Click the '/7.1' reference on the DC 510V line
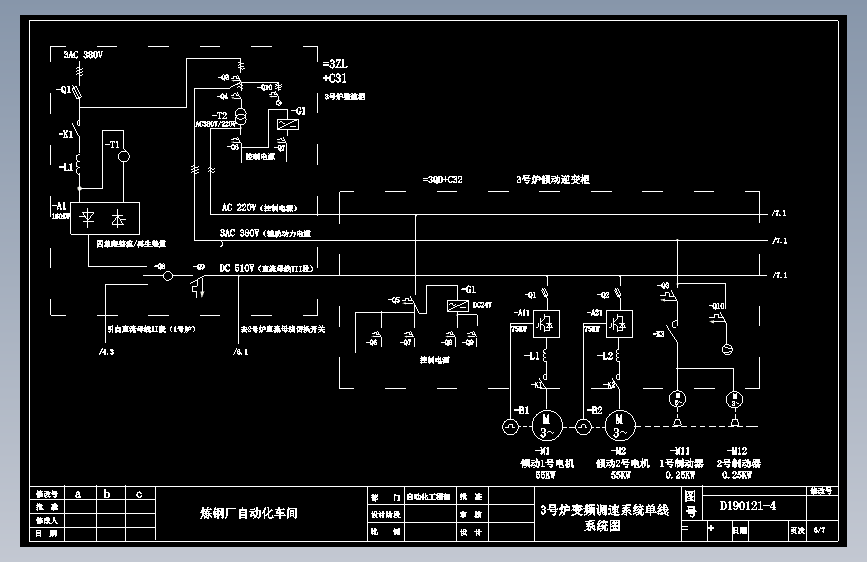The height and width of the screenshot is (562, 867). [x=780, y=275]
